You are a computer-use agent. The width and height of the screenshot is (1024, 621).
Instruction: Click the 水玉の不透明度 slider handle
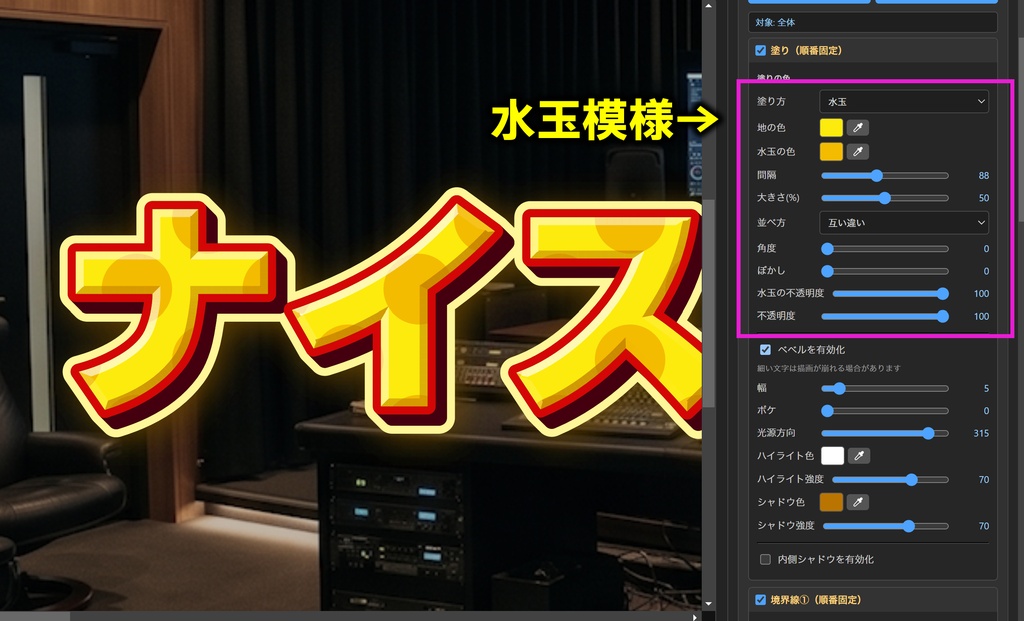point(942,294)
